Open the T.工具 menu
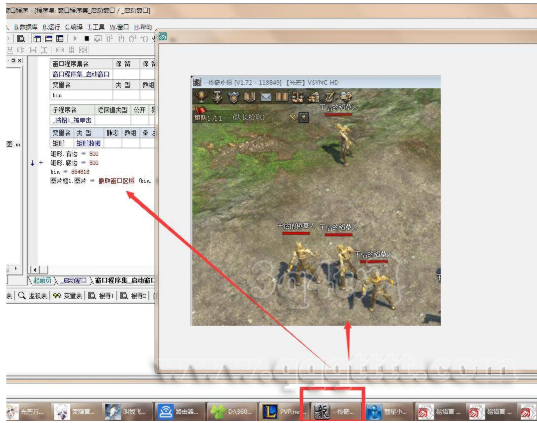537x423 pixels. [96, 27]
